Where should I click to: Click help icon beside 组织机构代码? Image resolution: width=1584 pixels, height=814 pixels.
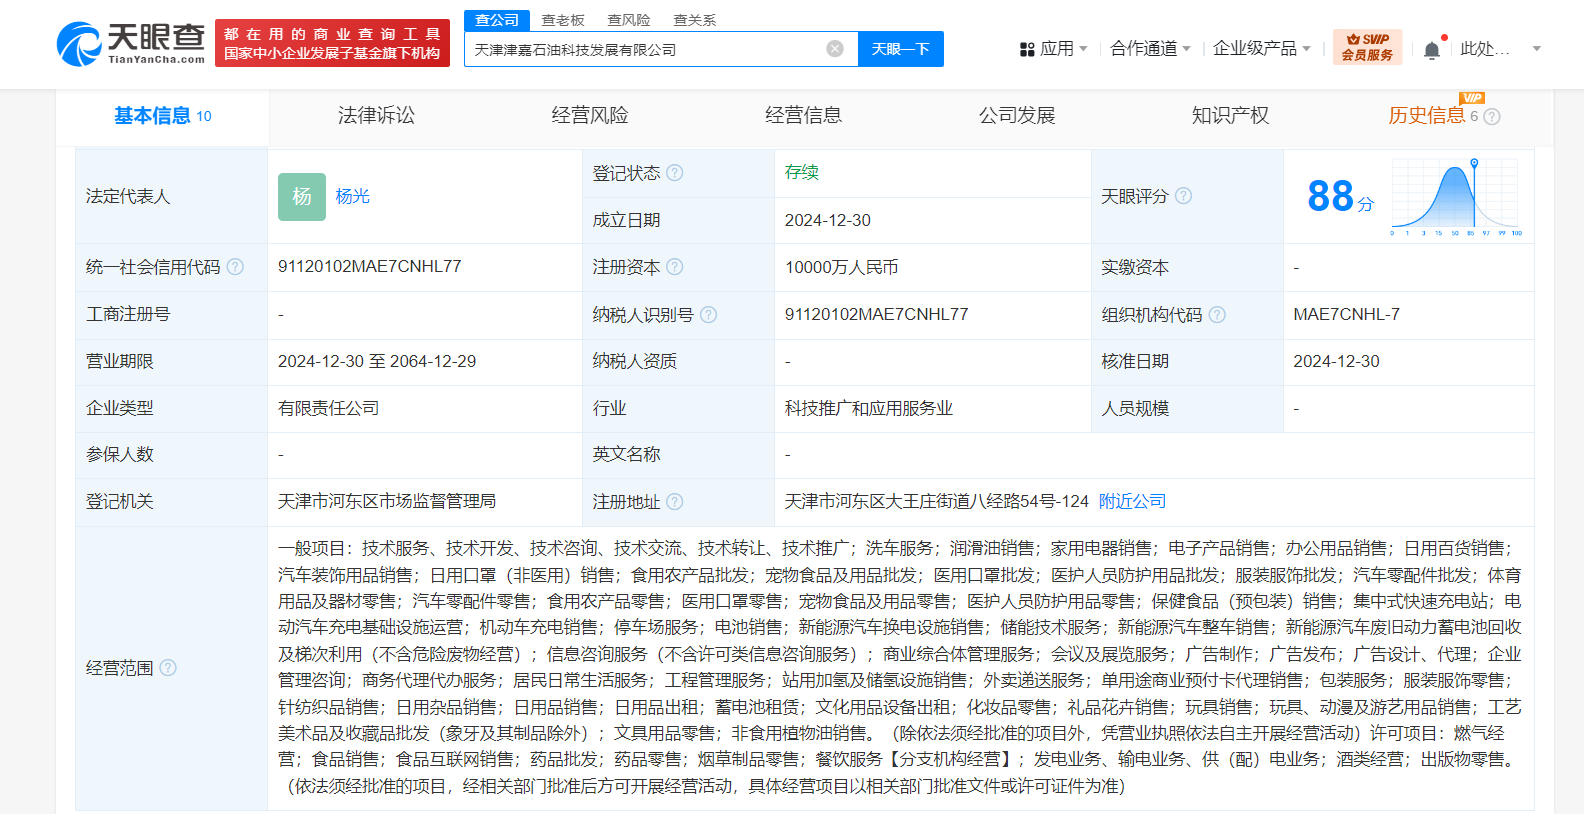click(1217, 315)
